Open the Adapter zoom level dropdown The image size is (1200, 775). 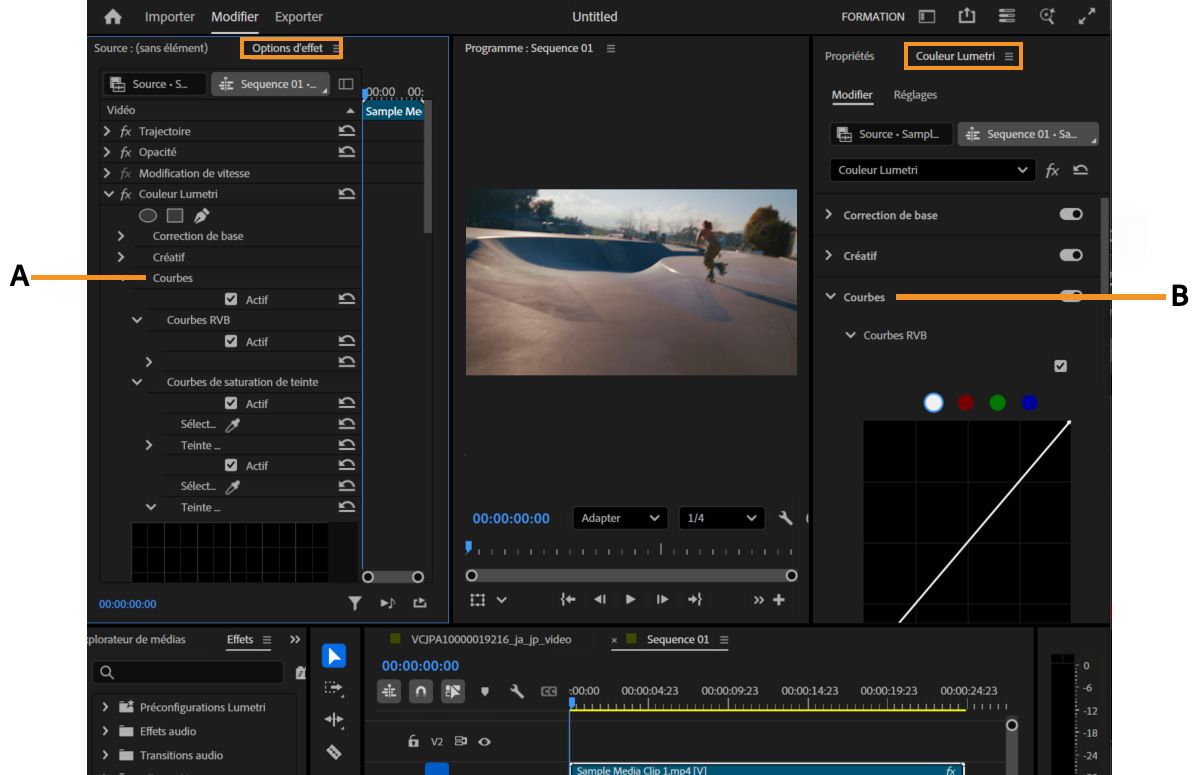point(620,518)
